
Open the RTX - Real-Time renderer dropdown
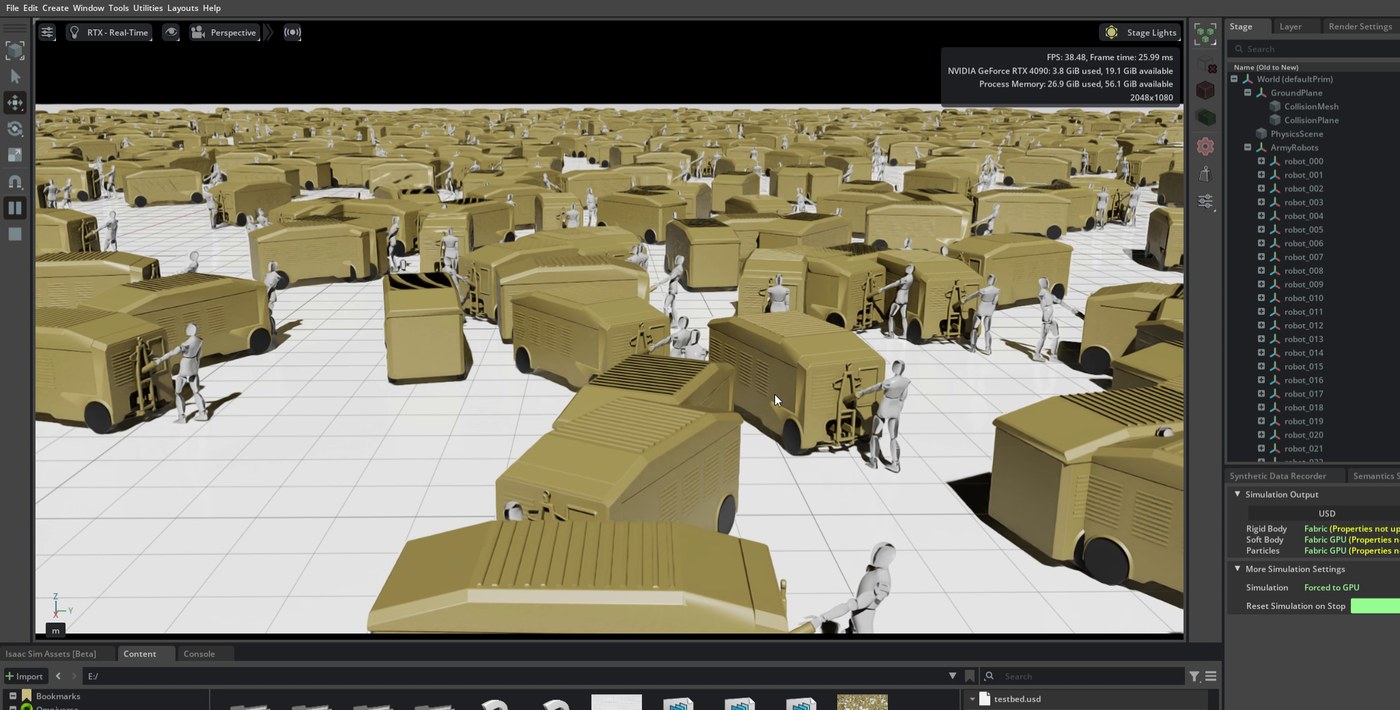pos(109,32)
